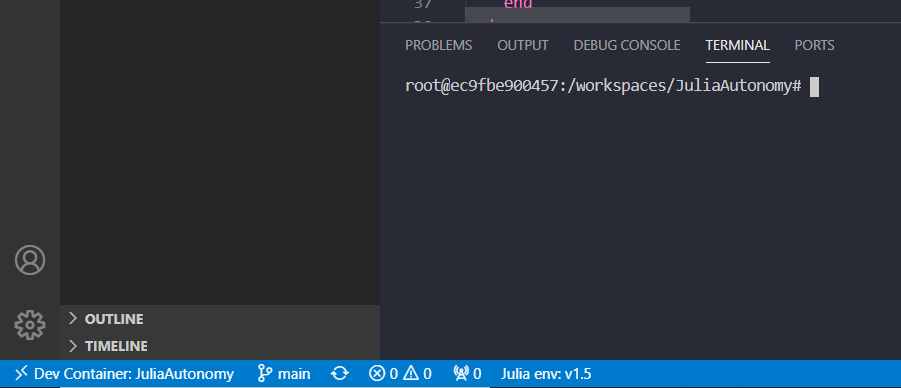Expand the TIMELINE section
The height and width of the screenshot is (388, 901).
tap(220, 346)
